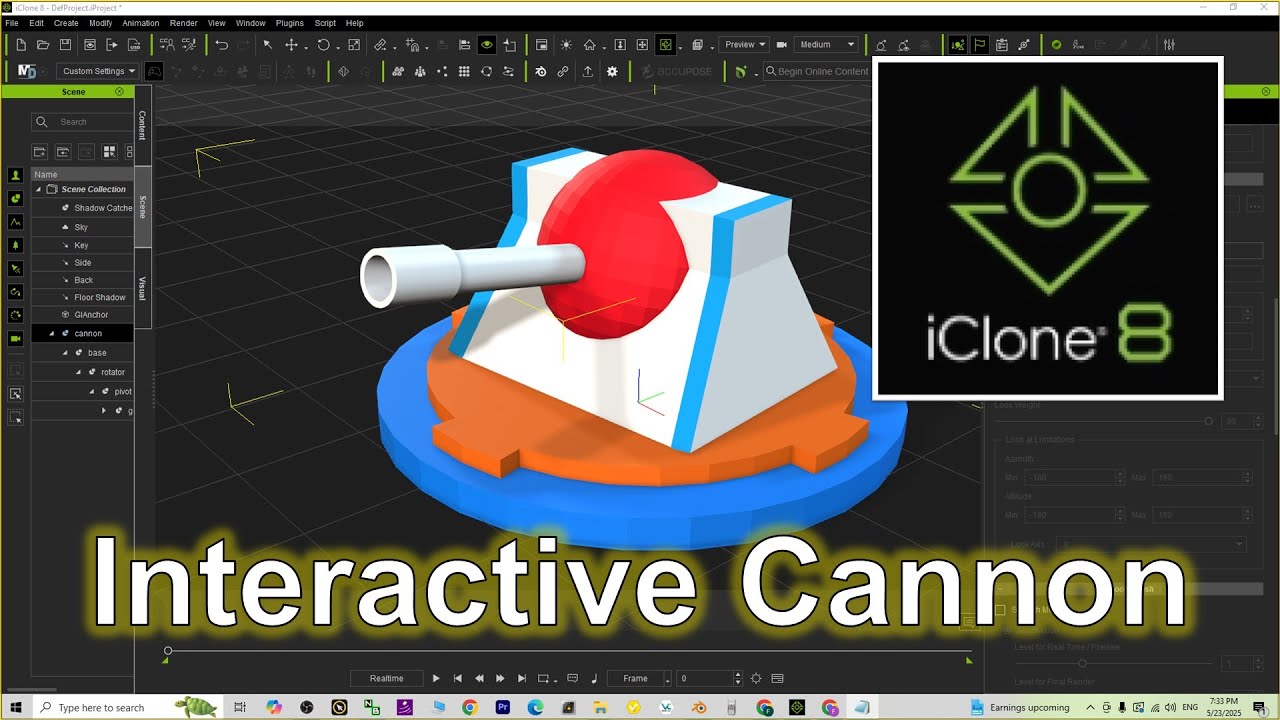Activate the Move tool

tap(292, 44)
